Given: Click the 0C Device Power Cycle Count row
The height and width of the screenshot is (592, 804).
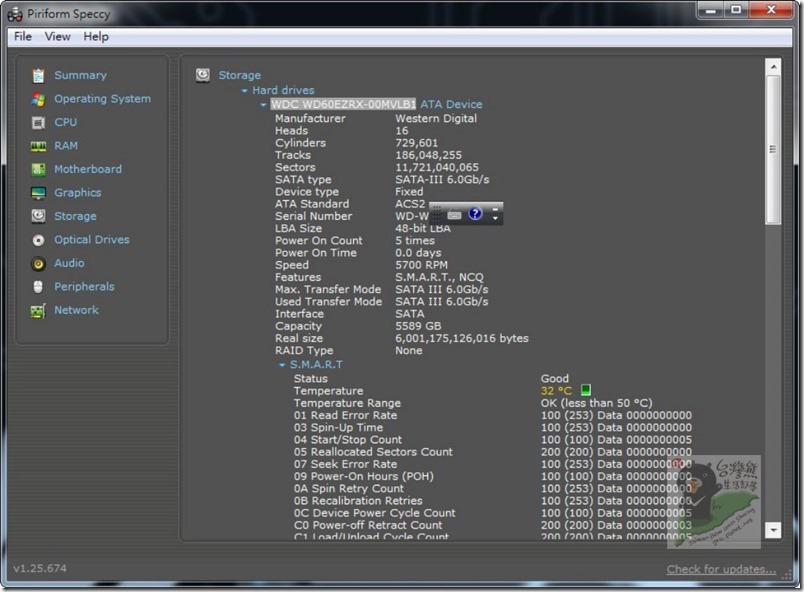Looking at the screenshot, I should pyautogui.click(x=492, y=513).
